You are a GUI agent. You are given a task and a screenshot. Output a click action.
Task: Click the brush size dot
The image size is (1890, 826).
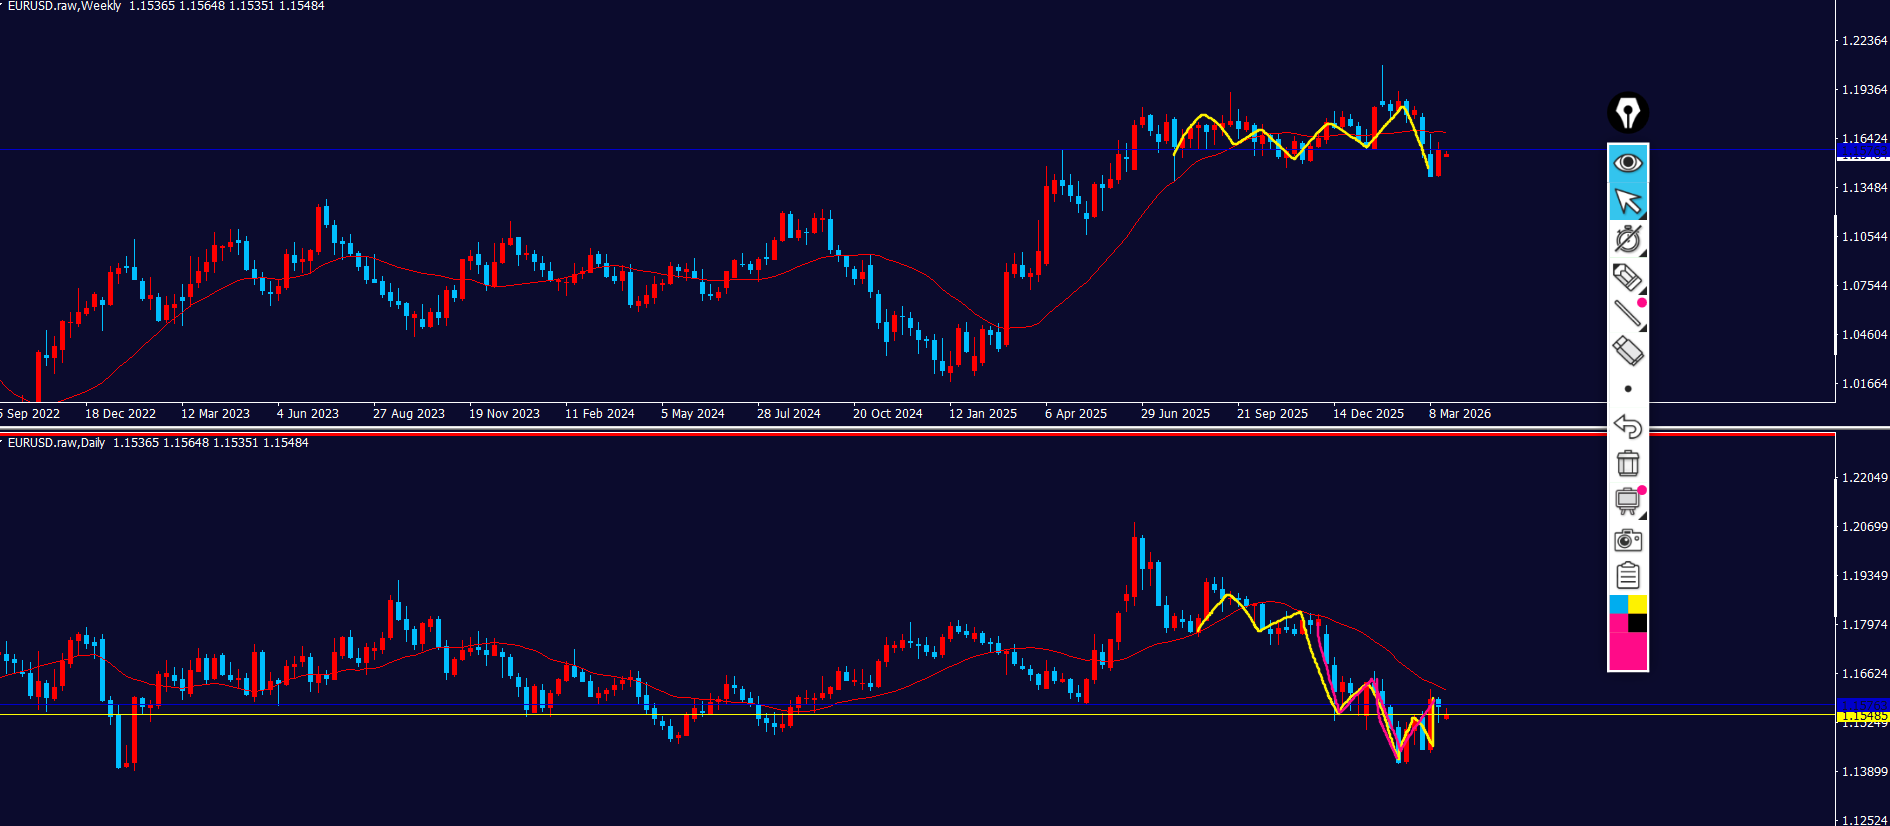coord(1628,388)
